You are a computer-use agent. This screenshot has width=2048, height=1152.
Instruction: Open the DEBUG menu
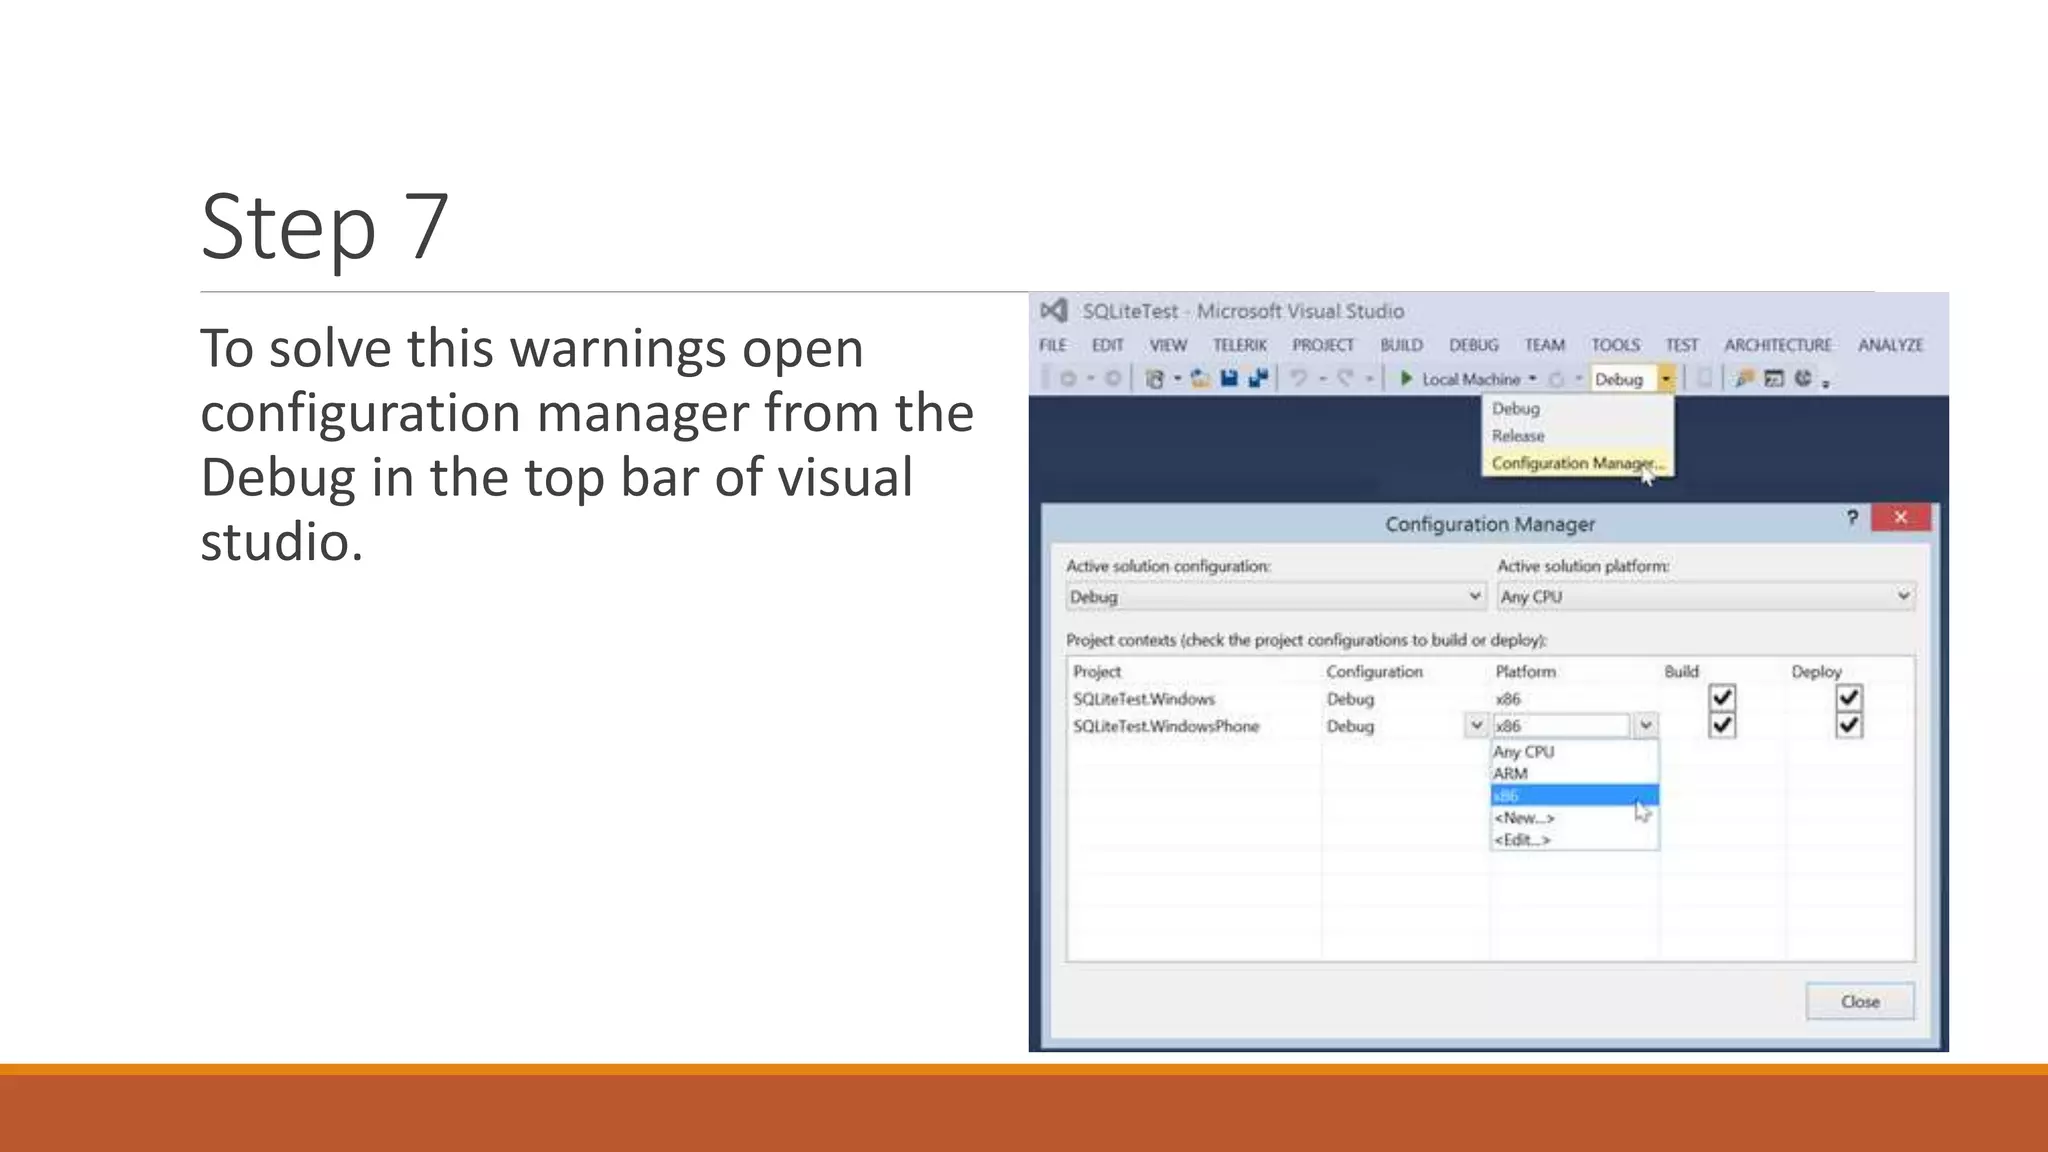(x=1474, y=345)
